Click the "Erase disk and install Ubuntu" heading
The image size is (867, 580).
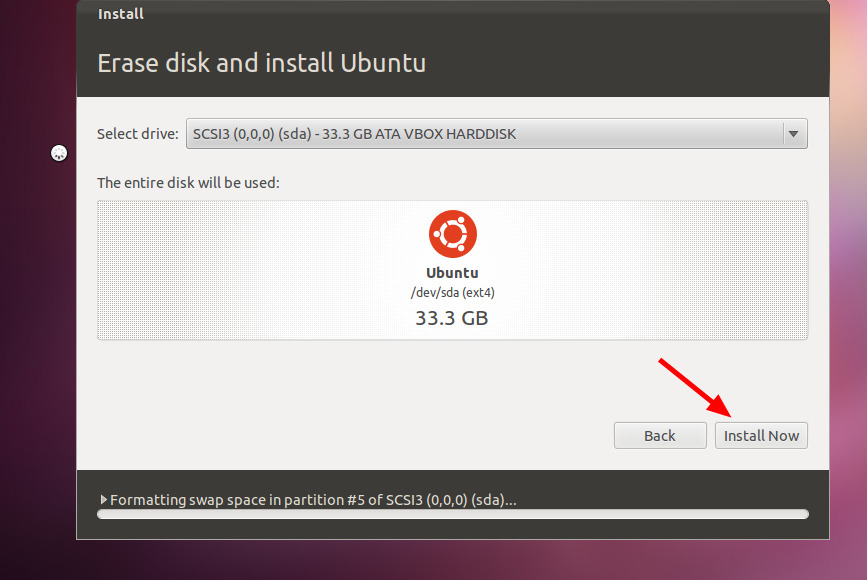point(261,63)
